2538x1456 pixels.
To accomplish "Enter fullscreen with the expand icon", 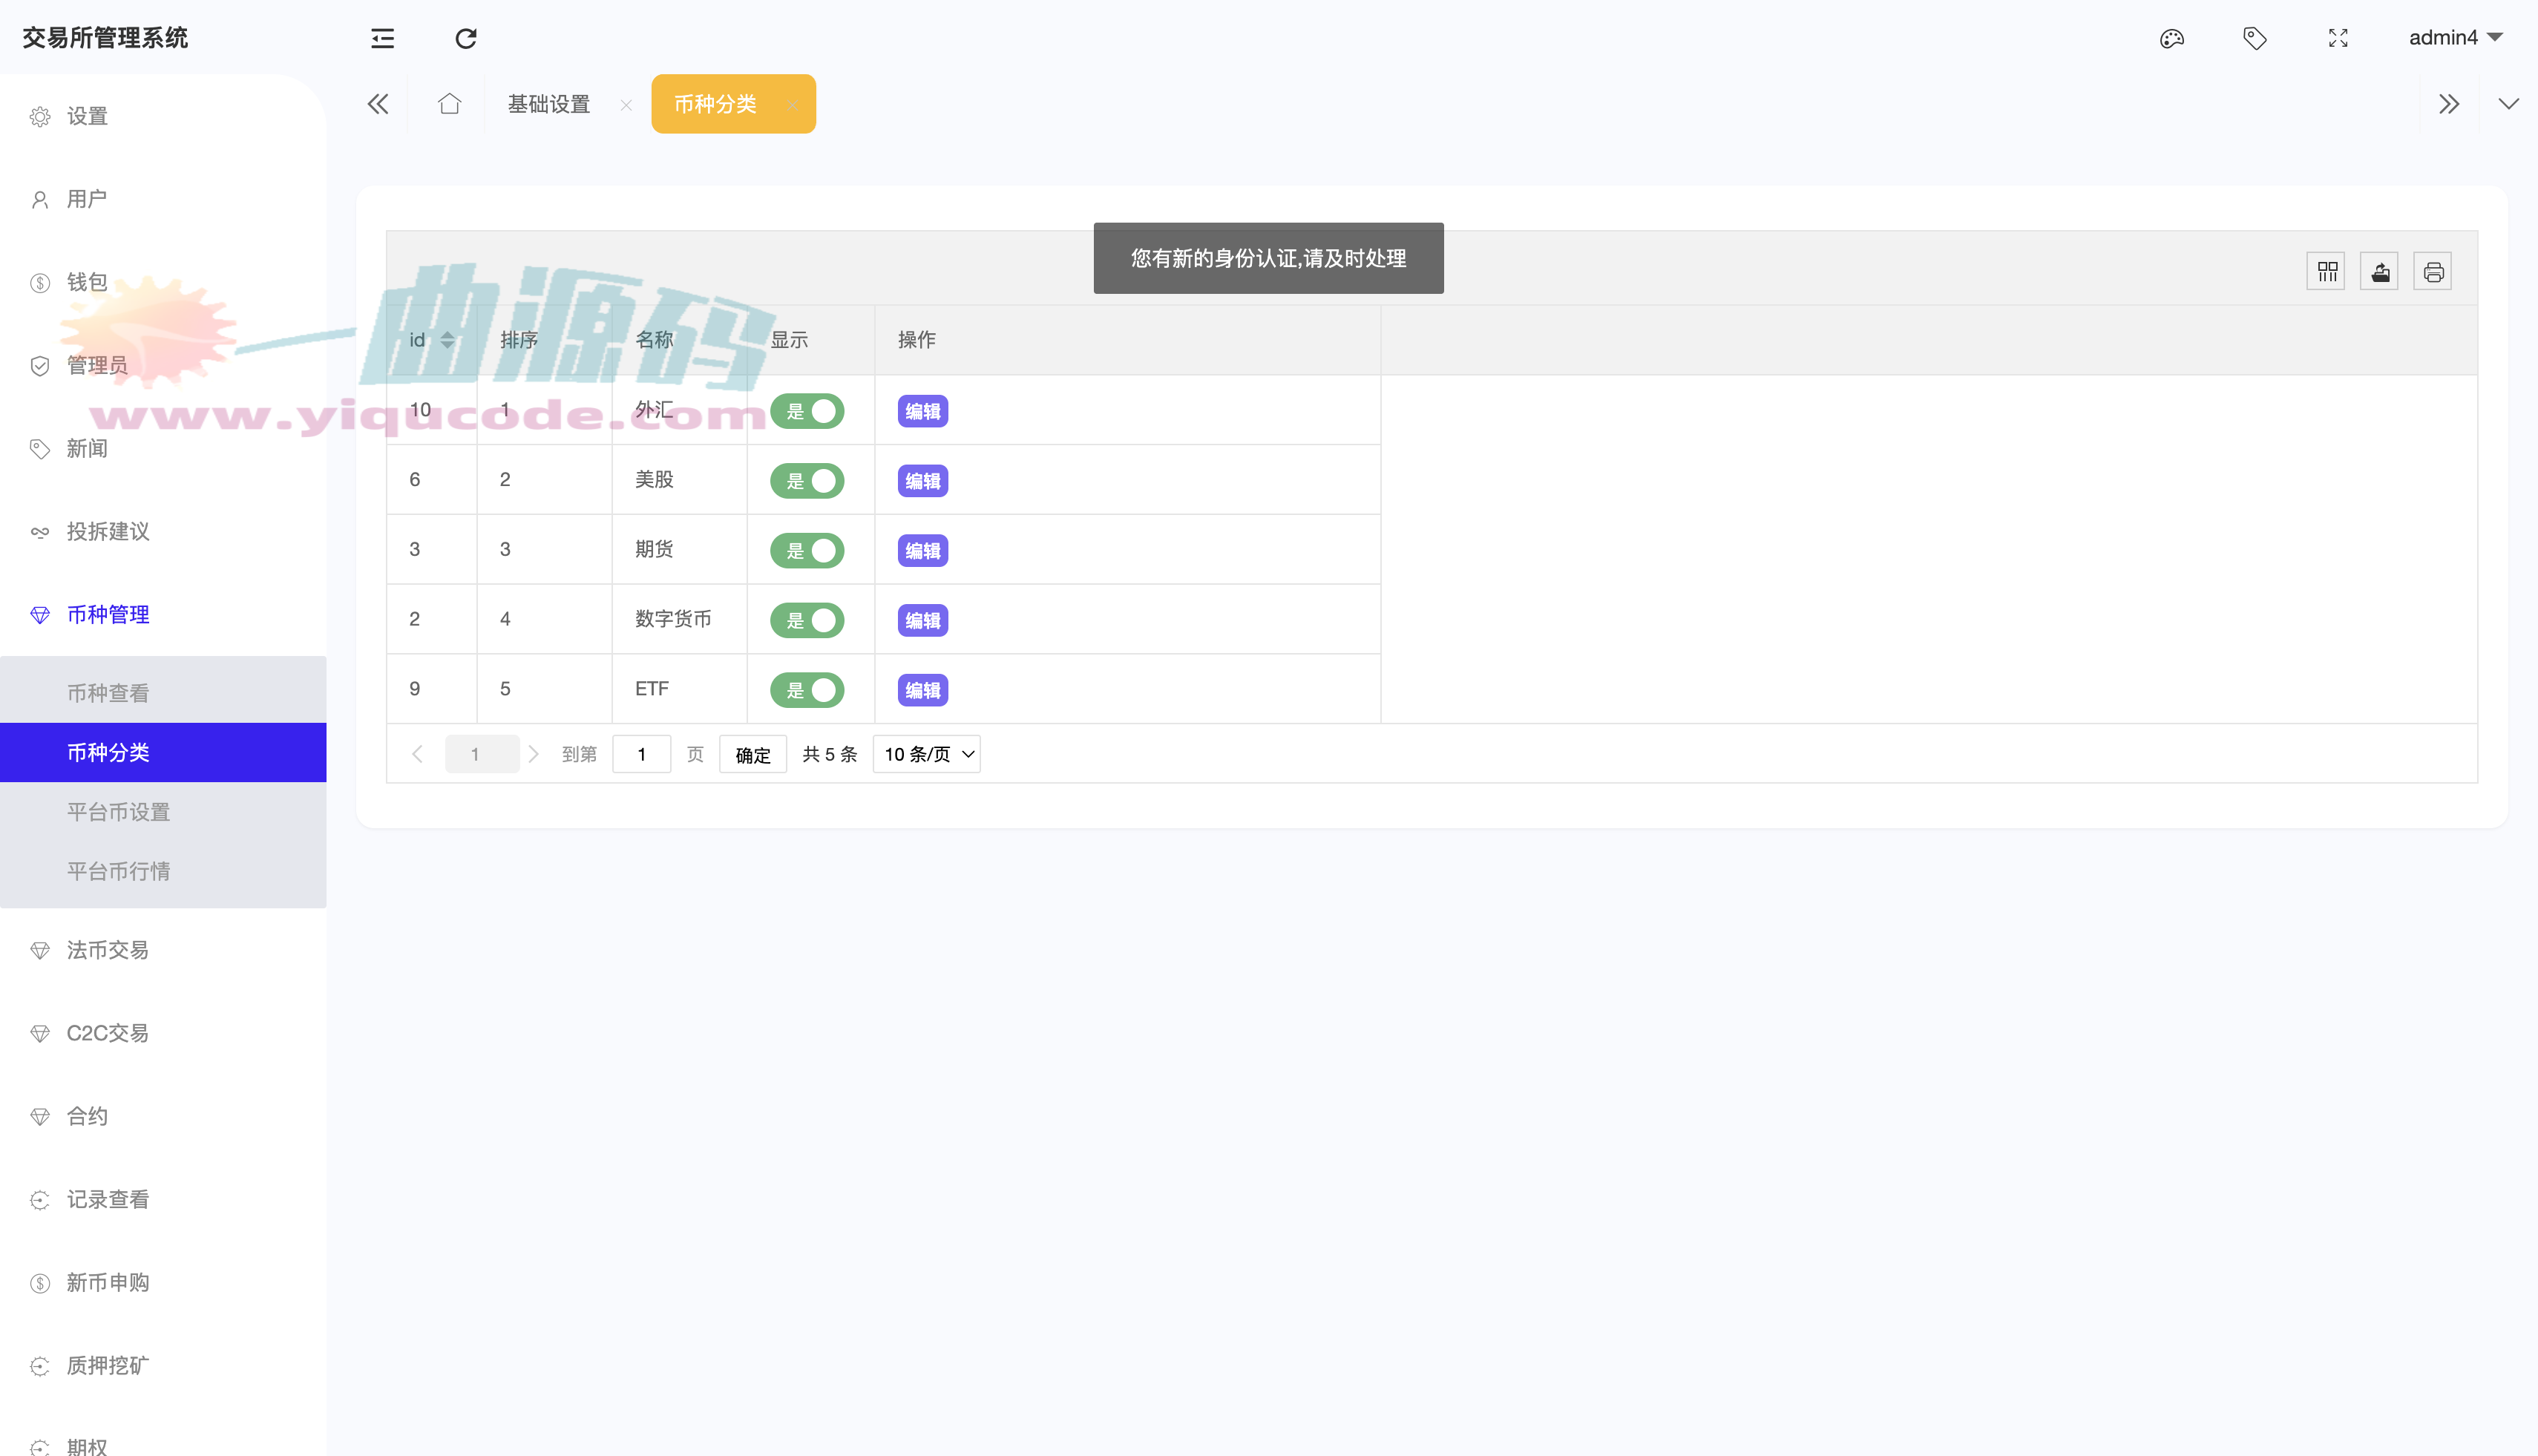I will 2338,38.
